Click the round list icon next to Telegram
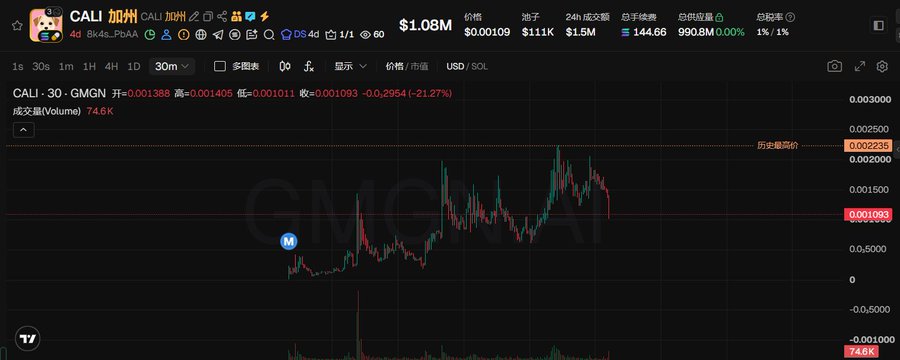 click(x=234, y=34)
